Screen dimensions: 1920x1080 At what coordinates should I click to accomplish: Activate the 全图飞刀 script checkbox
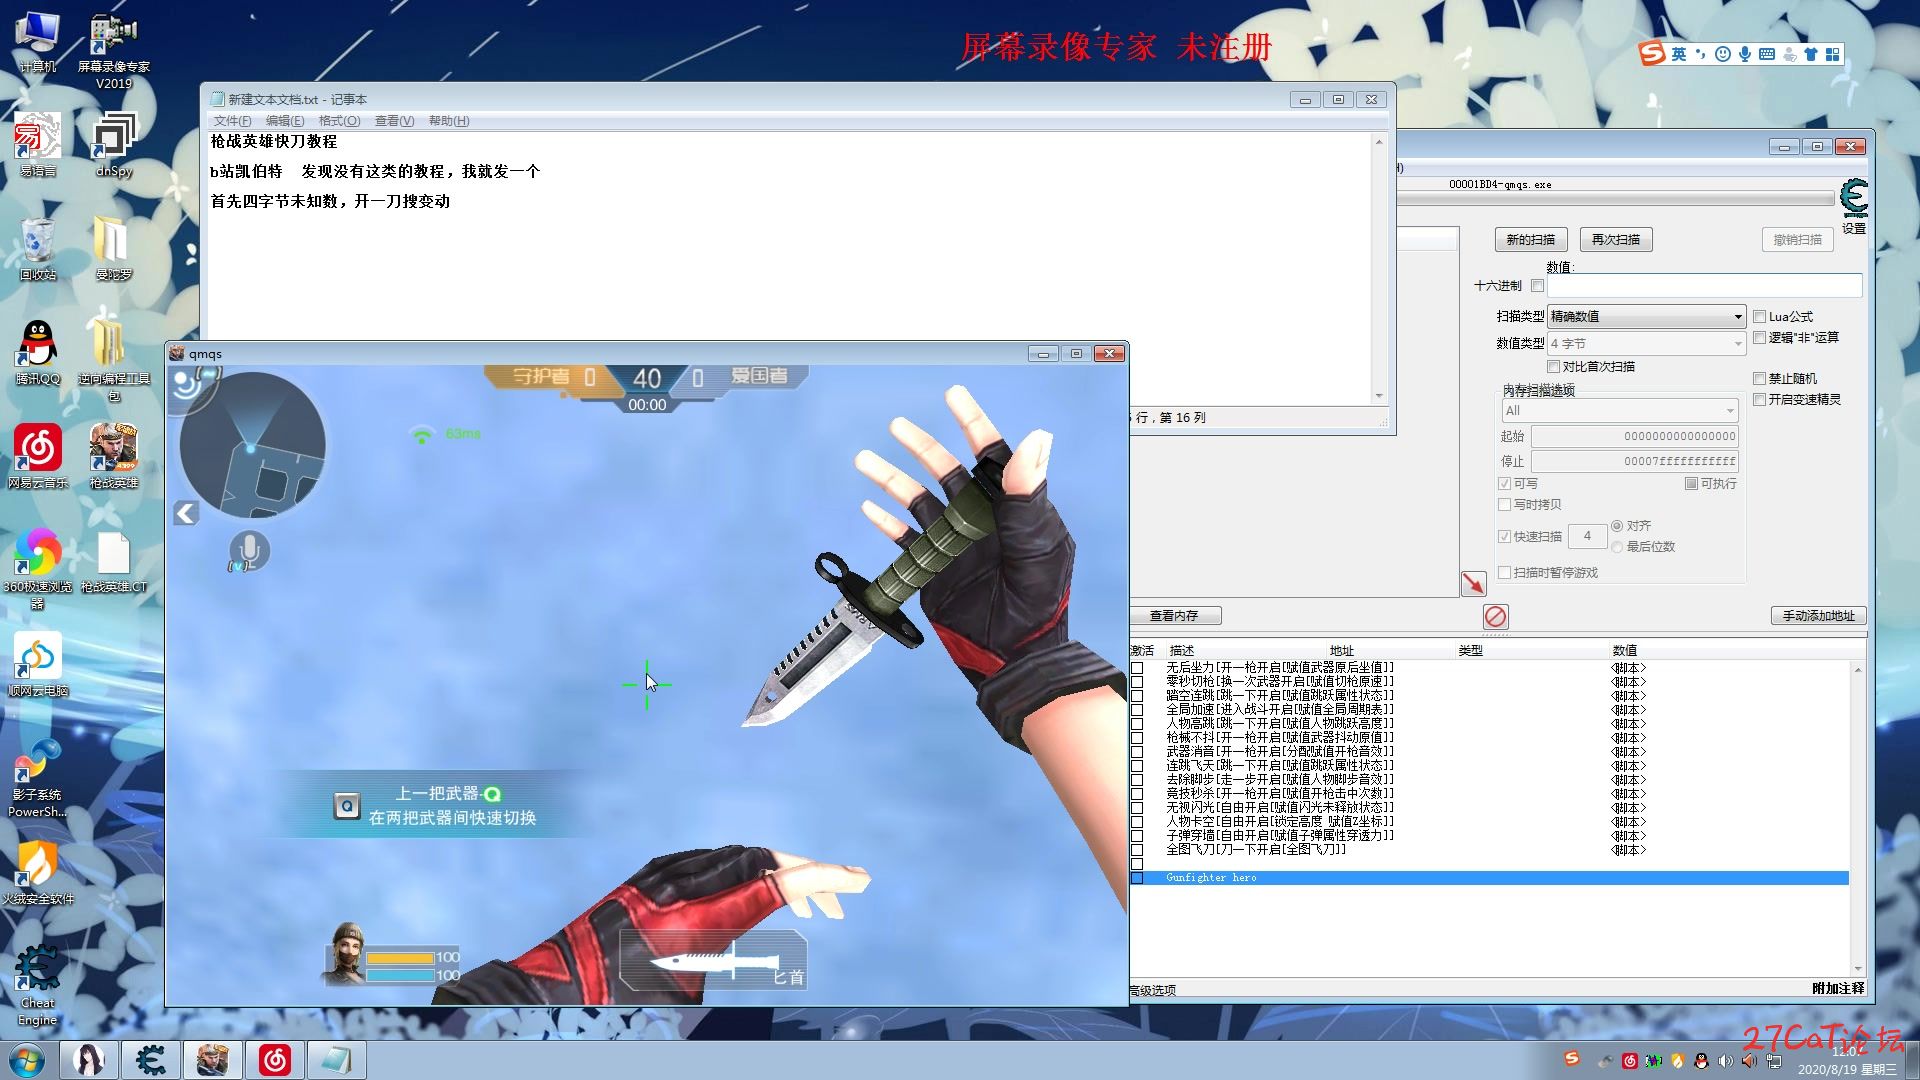pos(1137,850)
